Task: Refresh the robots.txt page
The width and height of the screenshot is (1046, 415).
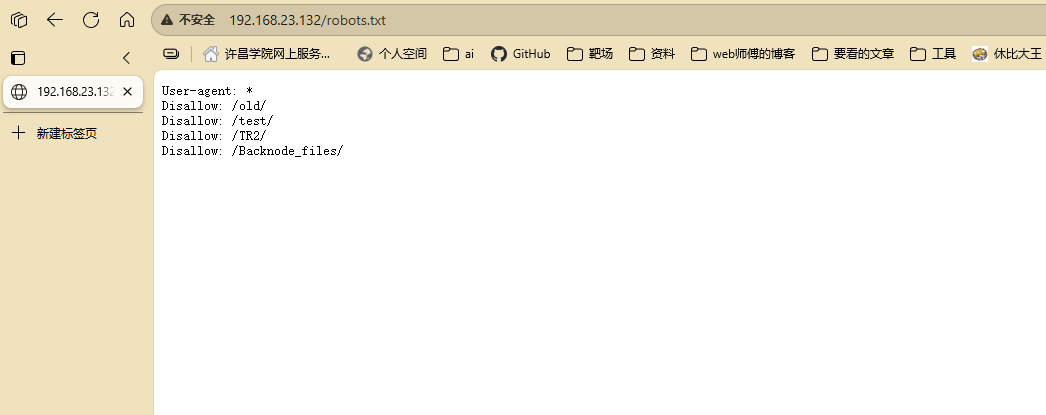Action: tap(91, 20)
